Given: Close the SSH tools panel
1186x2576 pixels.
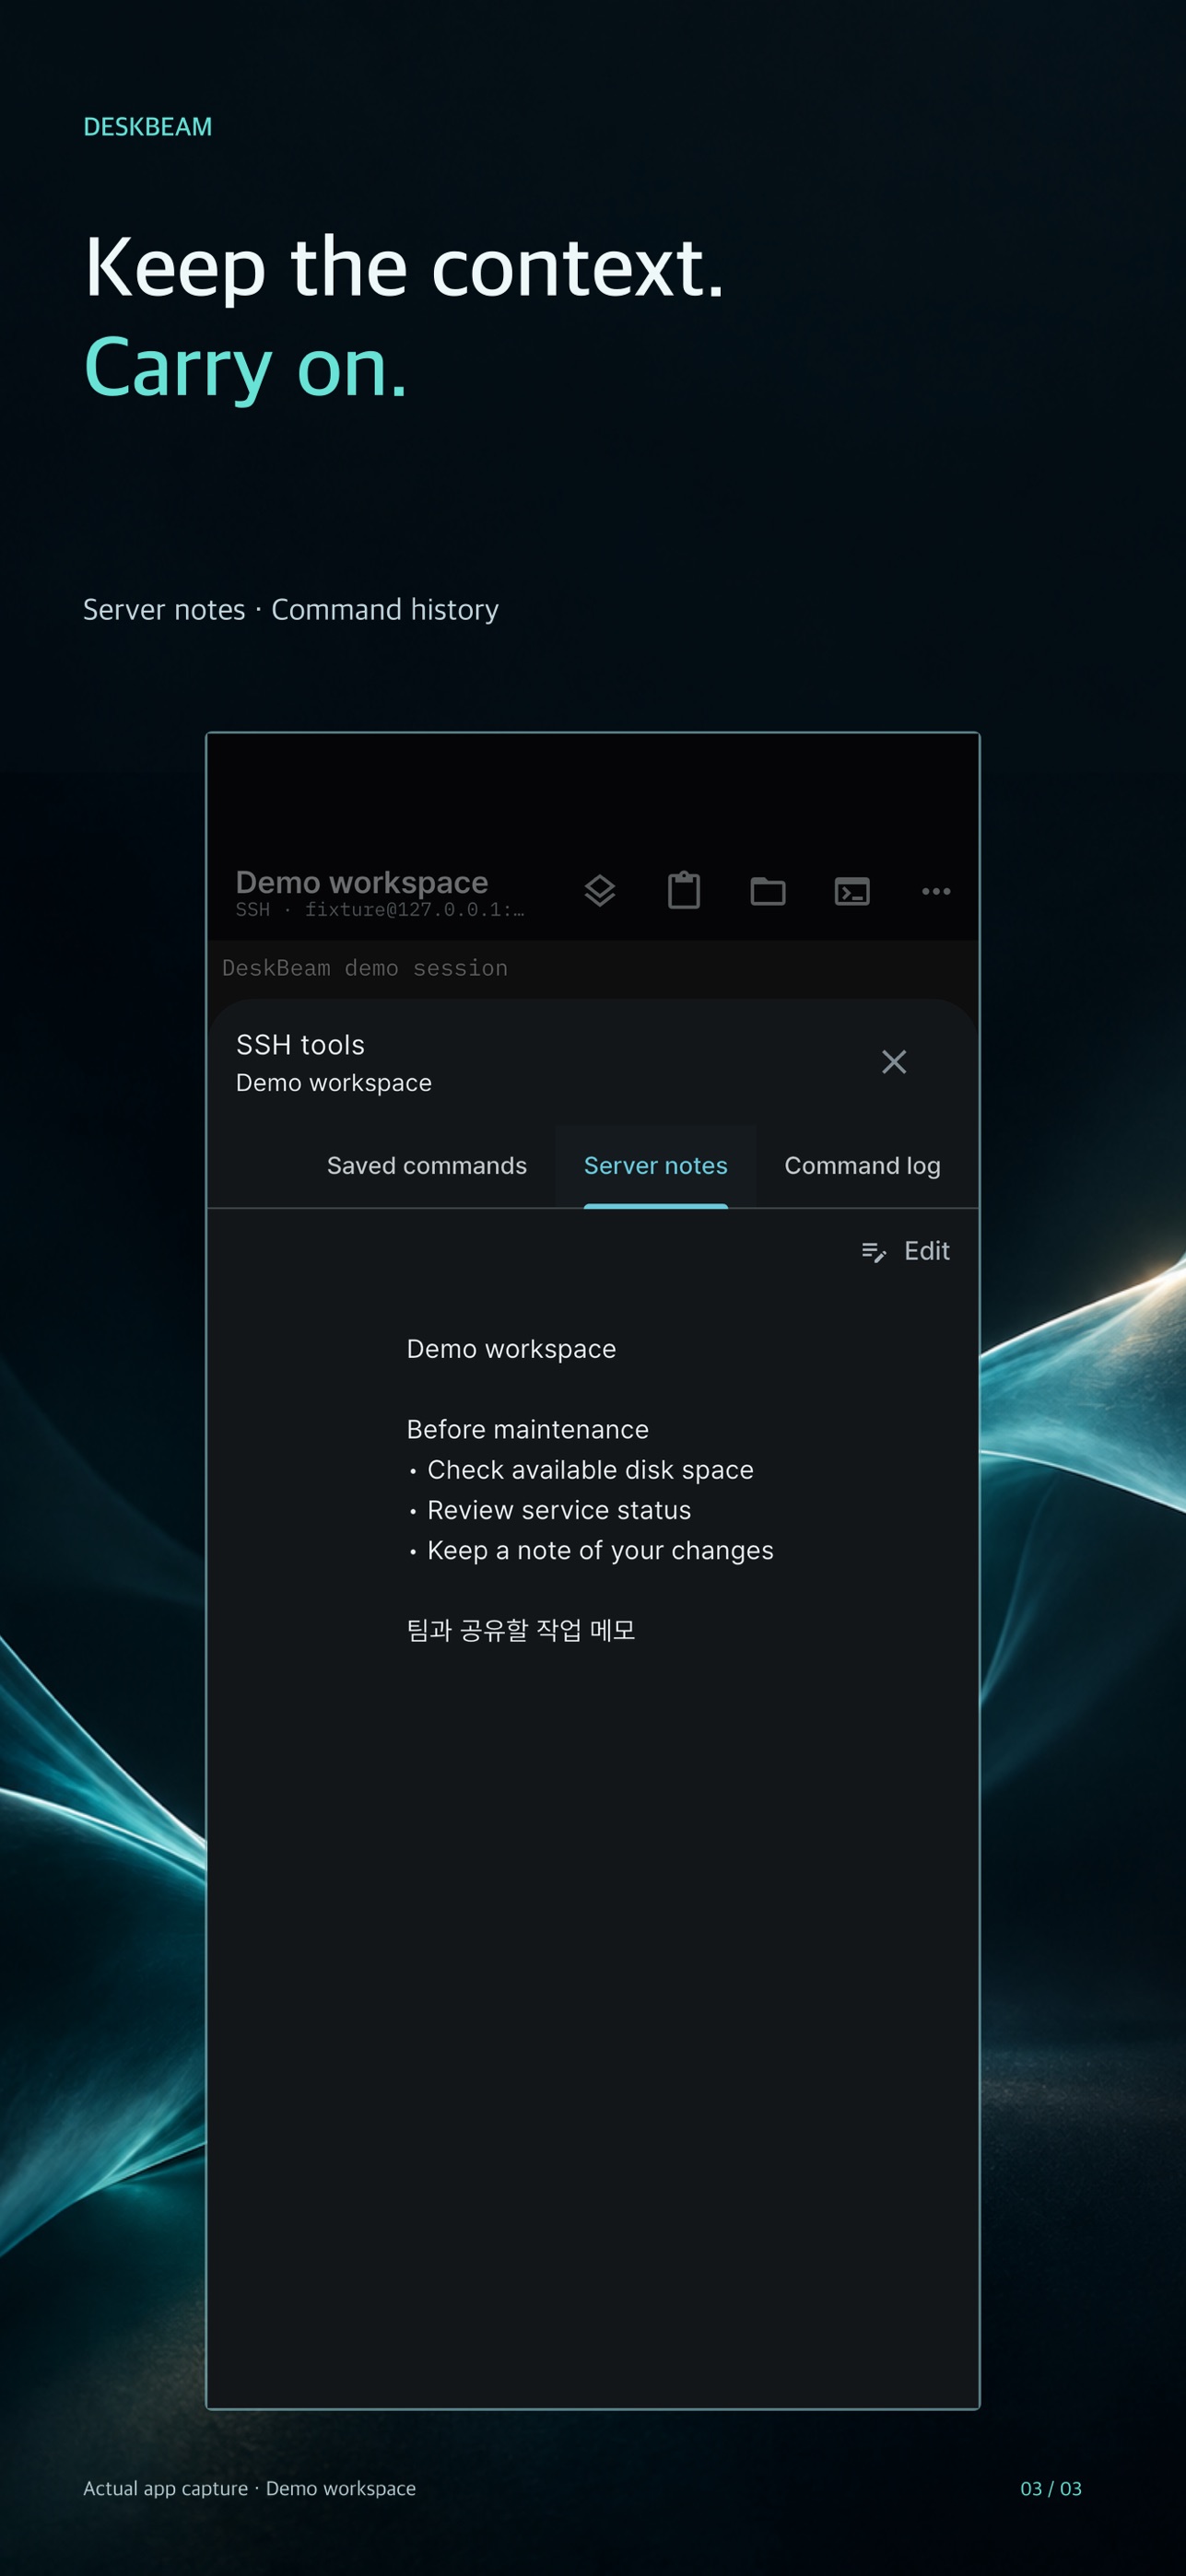Looking at the screenshot, I should (x=894, y=1062).
